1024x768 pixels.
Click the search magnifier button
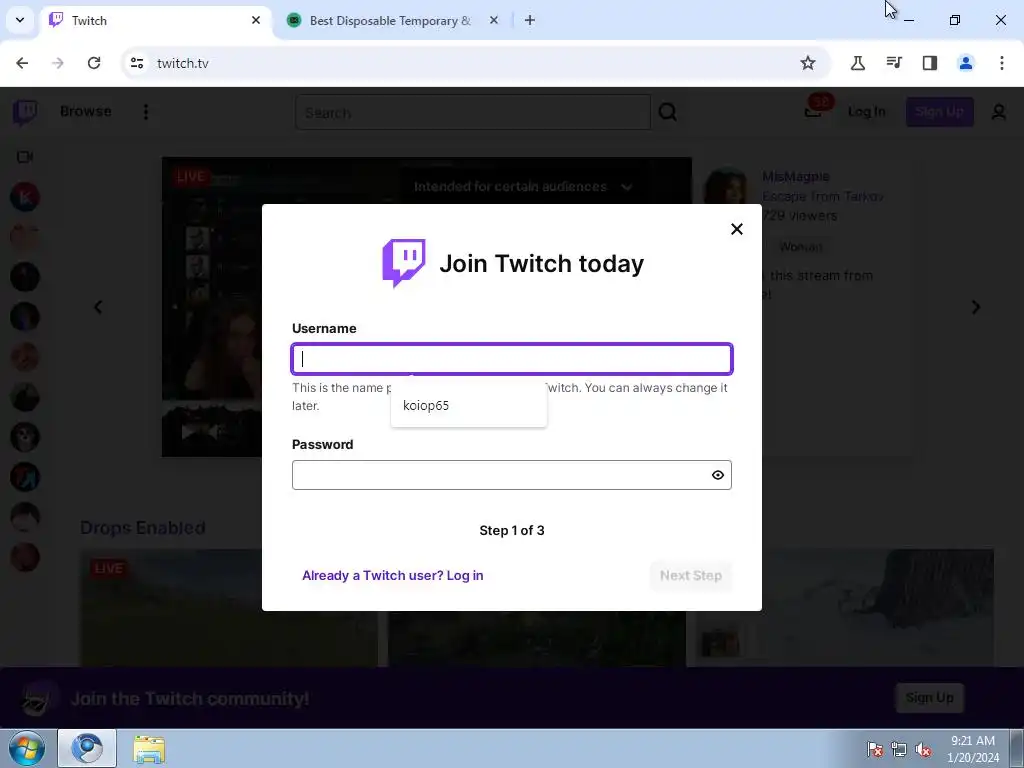point(667,112)
